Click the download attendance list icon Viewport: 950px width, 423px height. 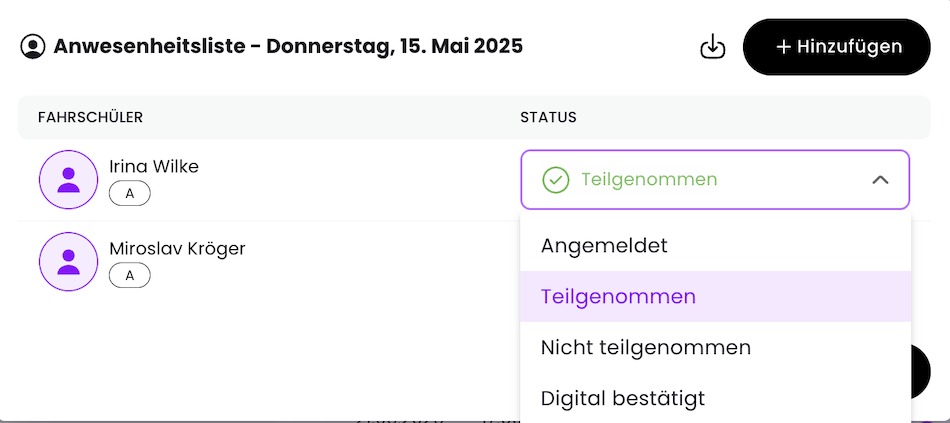pos(712,47)
